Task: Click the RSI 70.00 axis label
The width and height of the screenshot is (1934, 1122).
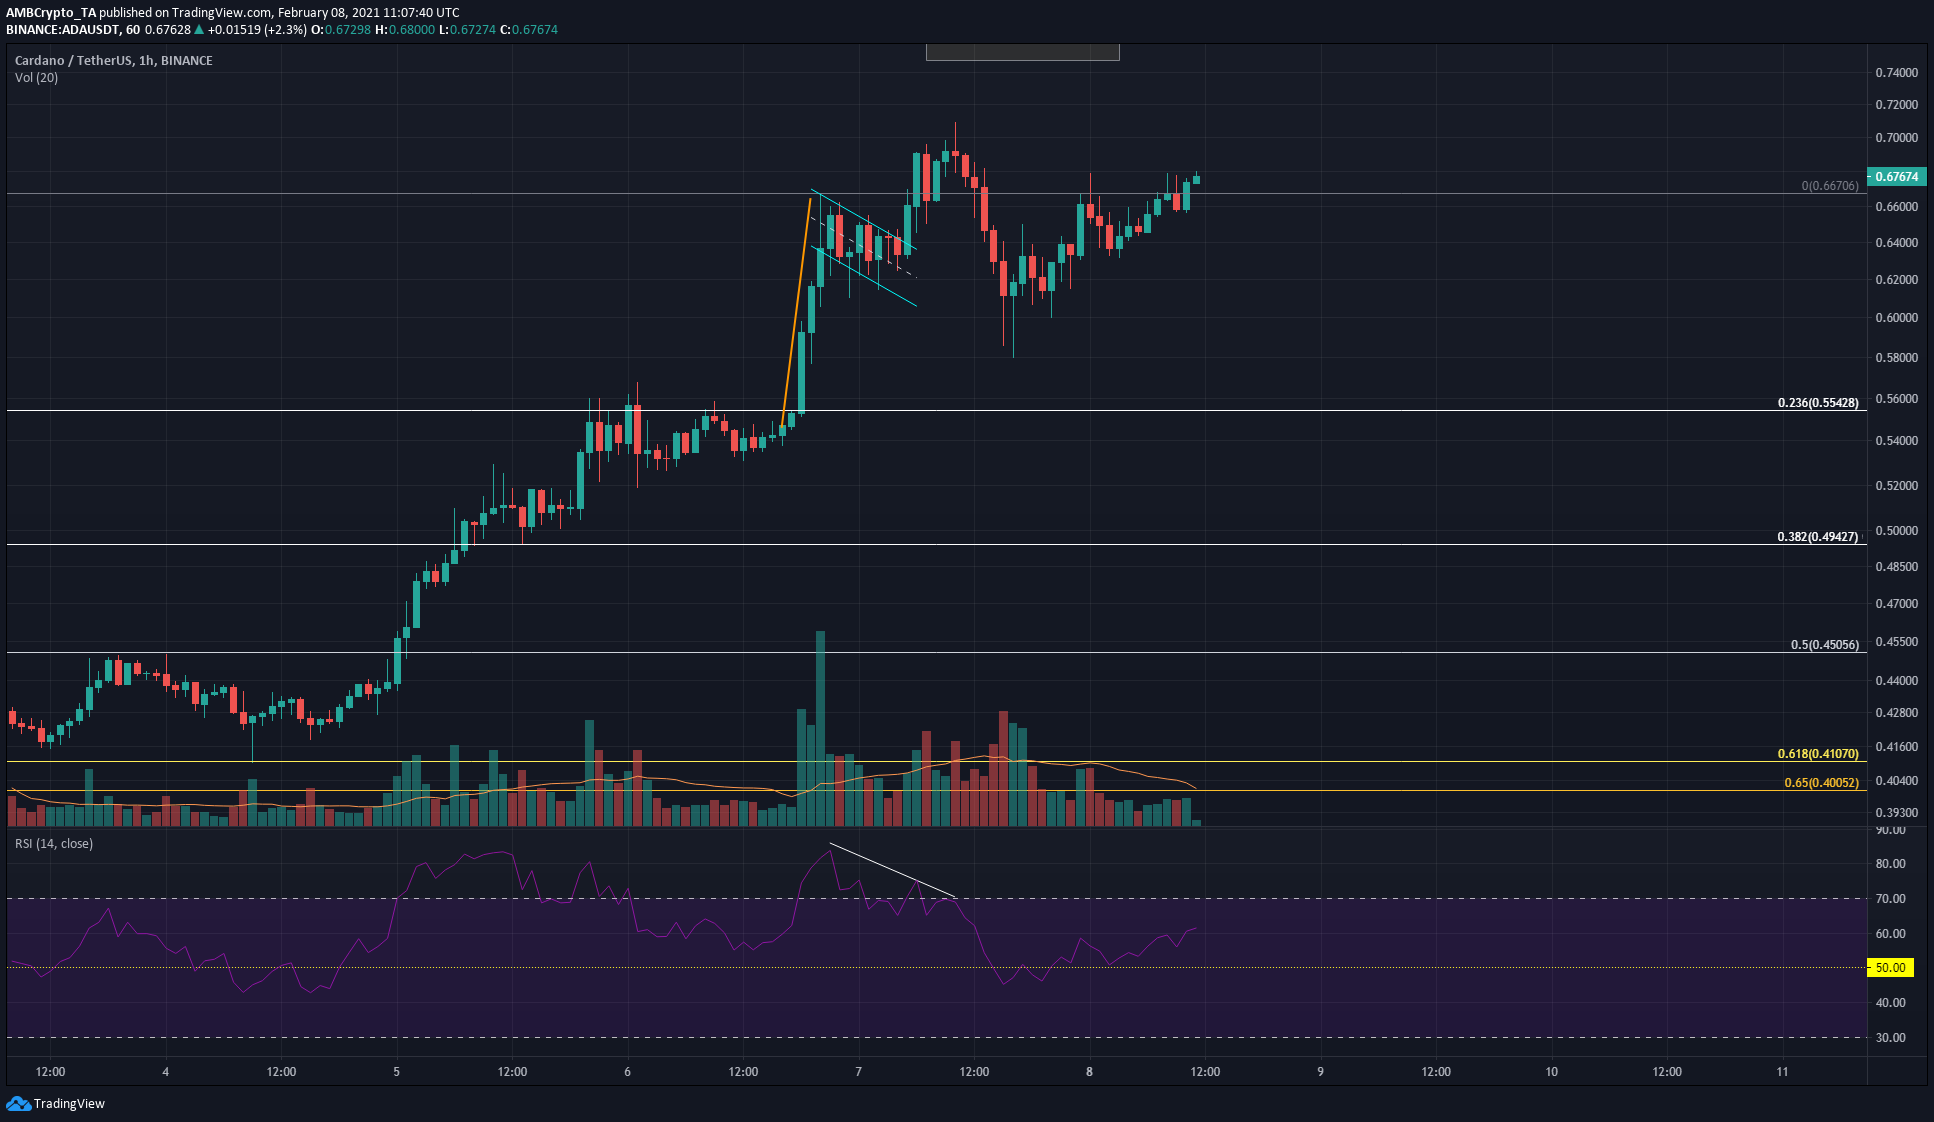Action: [1890, 898]
